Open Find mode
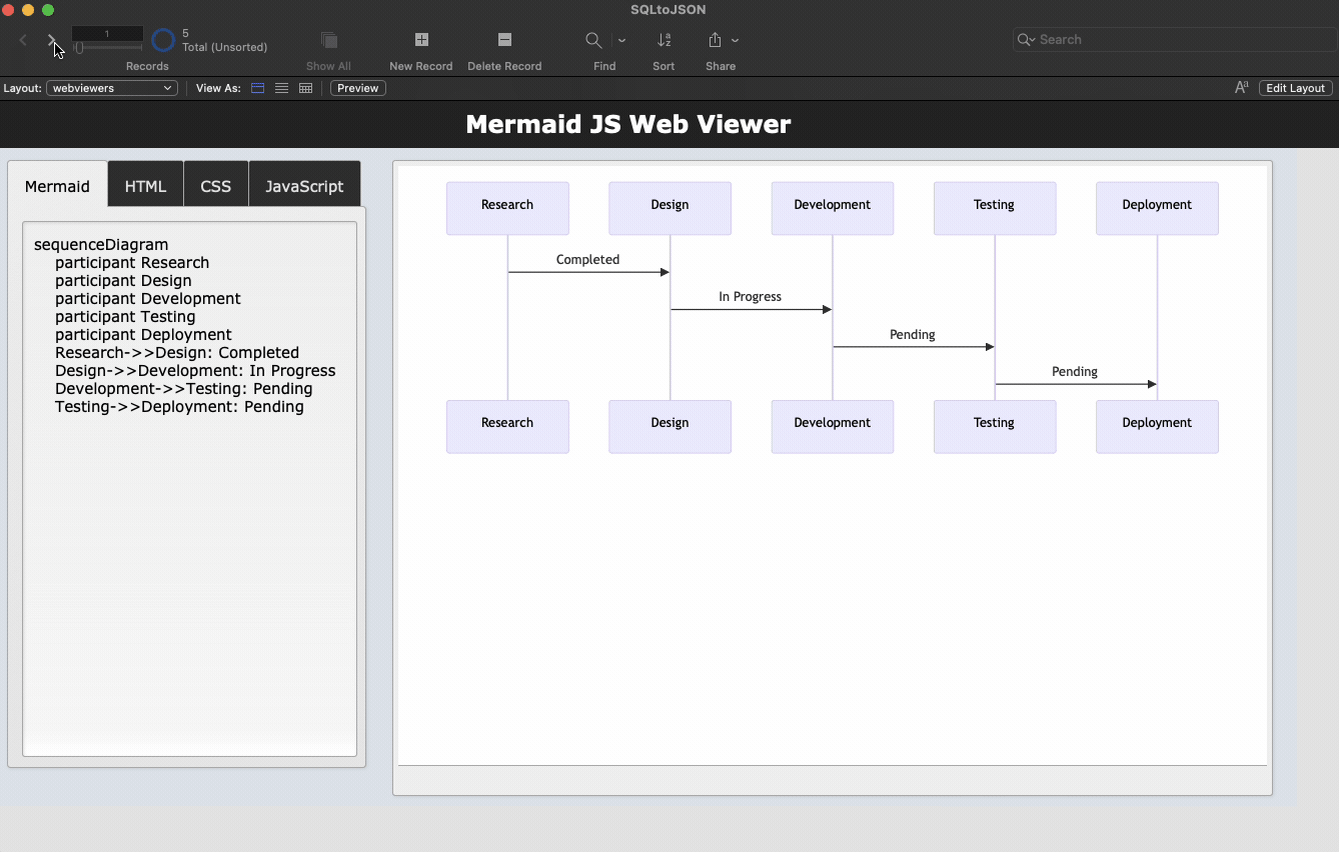This screenshot has height=852, width=1339. click(x=593, y=40)
